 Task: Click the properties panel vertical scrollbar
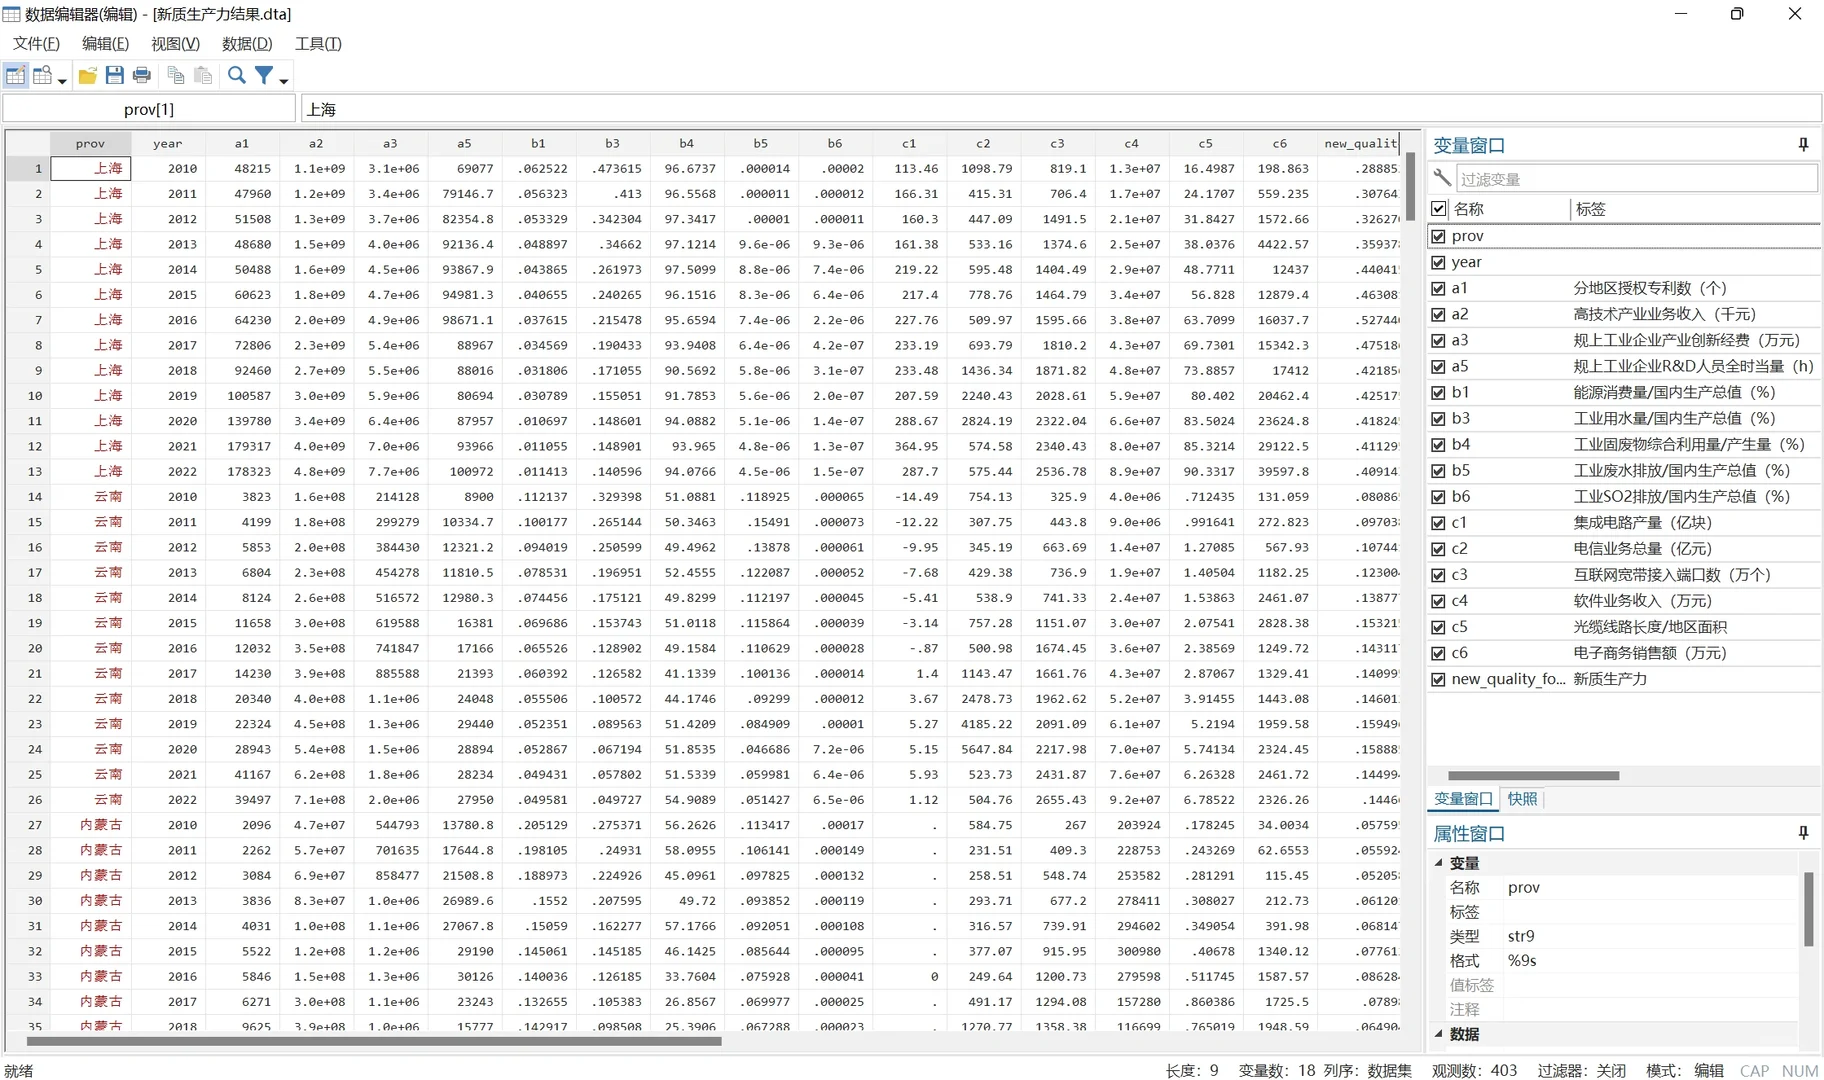tap(1808, 909)
